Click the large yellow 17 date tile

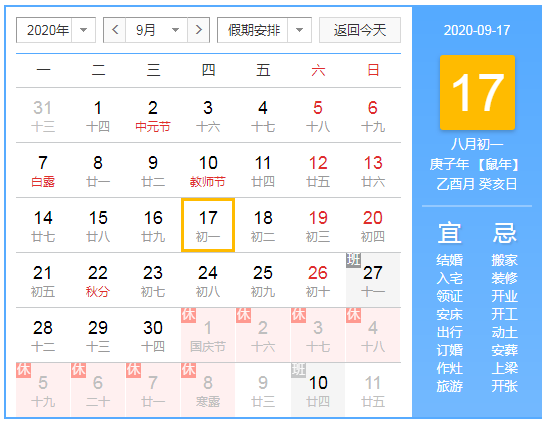click(477, 92)
